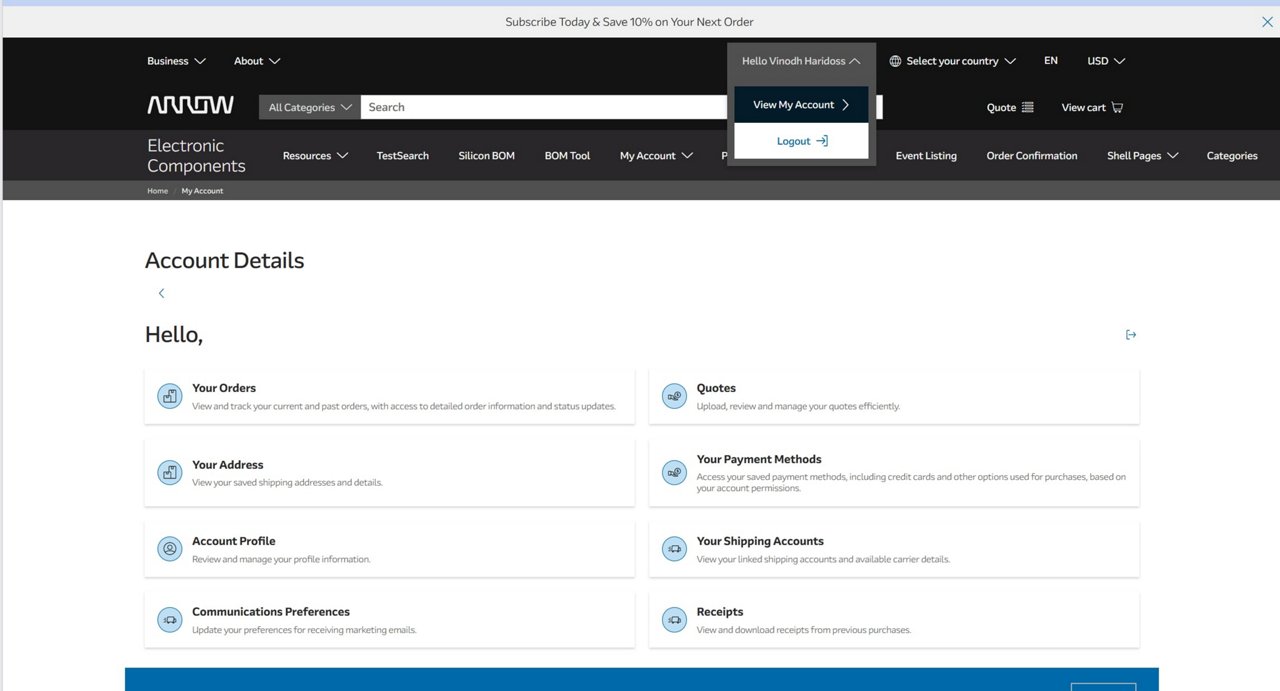The width and height of the screenshot is (1280, 691).
Task: Open Silicon BOM in navigation bar
Action: click(x=487, y=156)
